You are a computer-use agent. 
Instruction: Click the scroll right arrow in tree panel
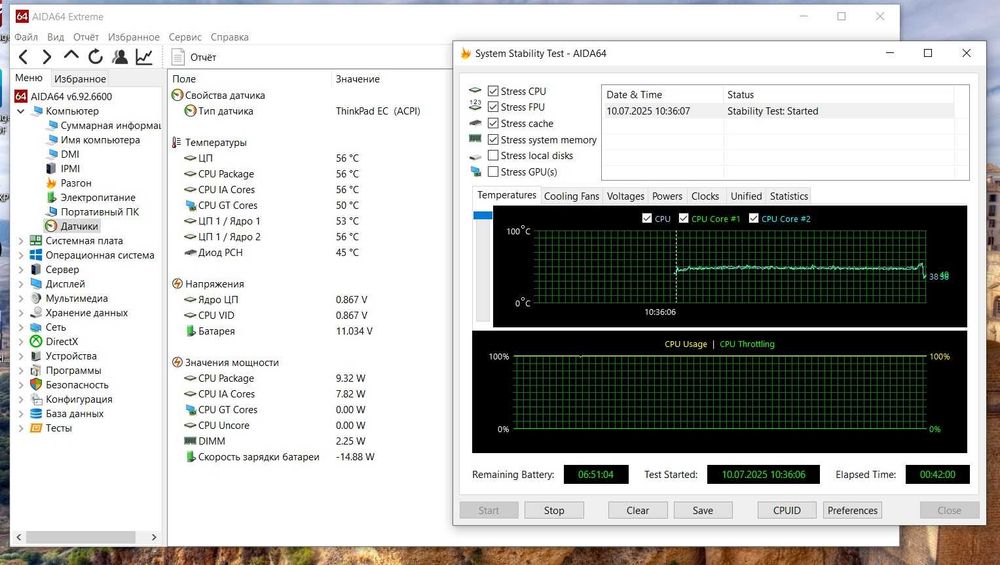coord(154,537)
